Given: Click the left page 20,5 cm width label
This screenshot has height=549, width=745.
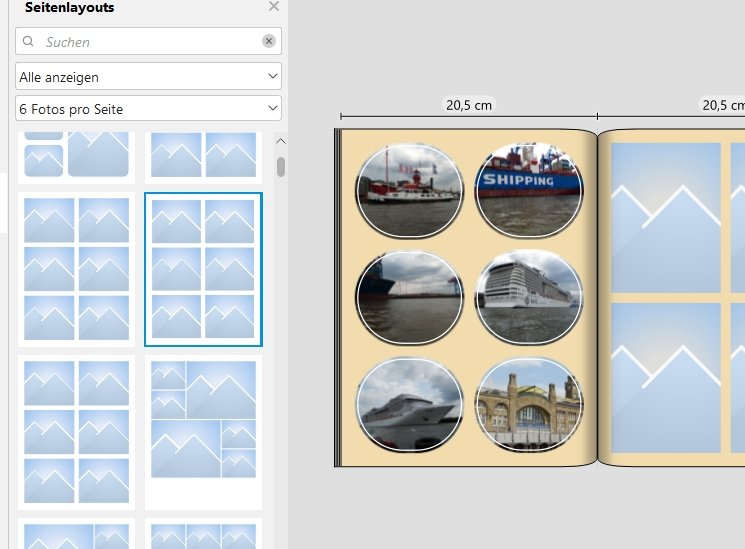Looking at the screenshot, I should [x=469, y=105].
